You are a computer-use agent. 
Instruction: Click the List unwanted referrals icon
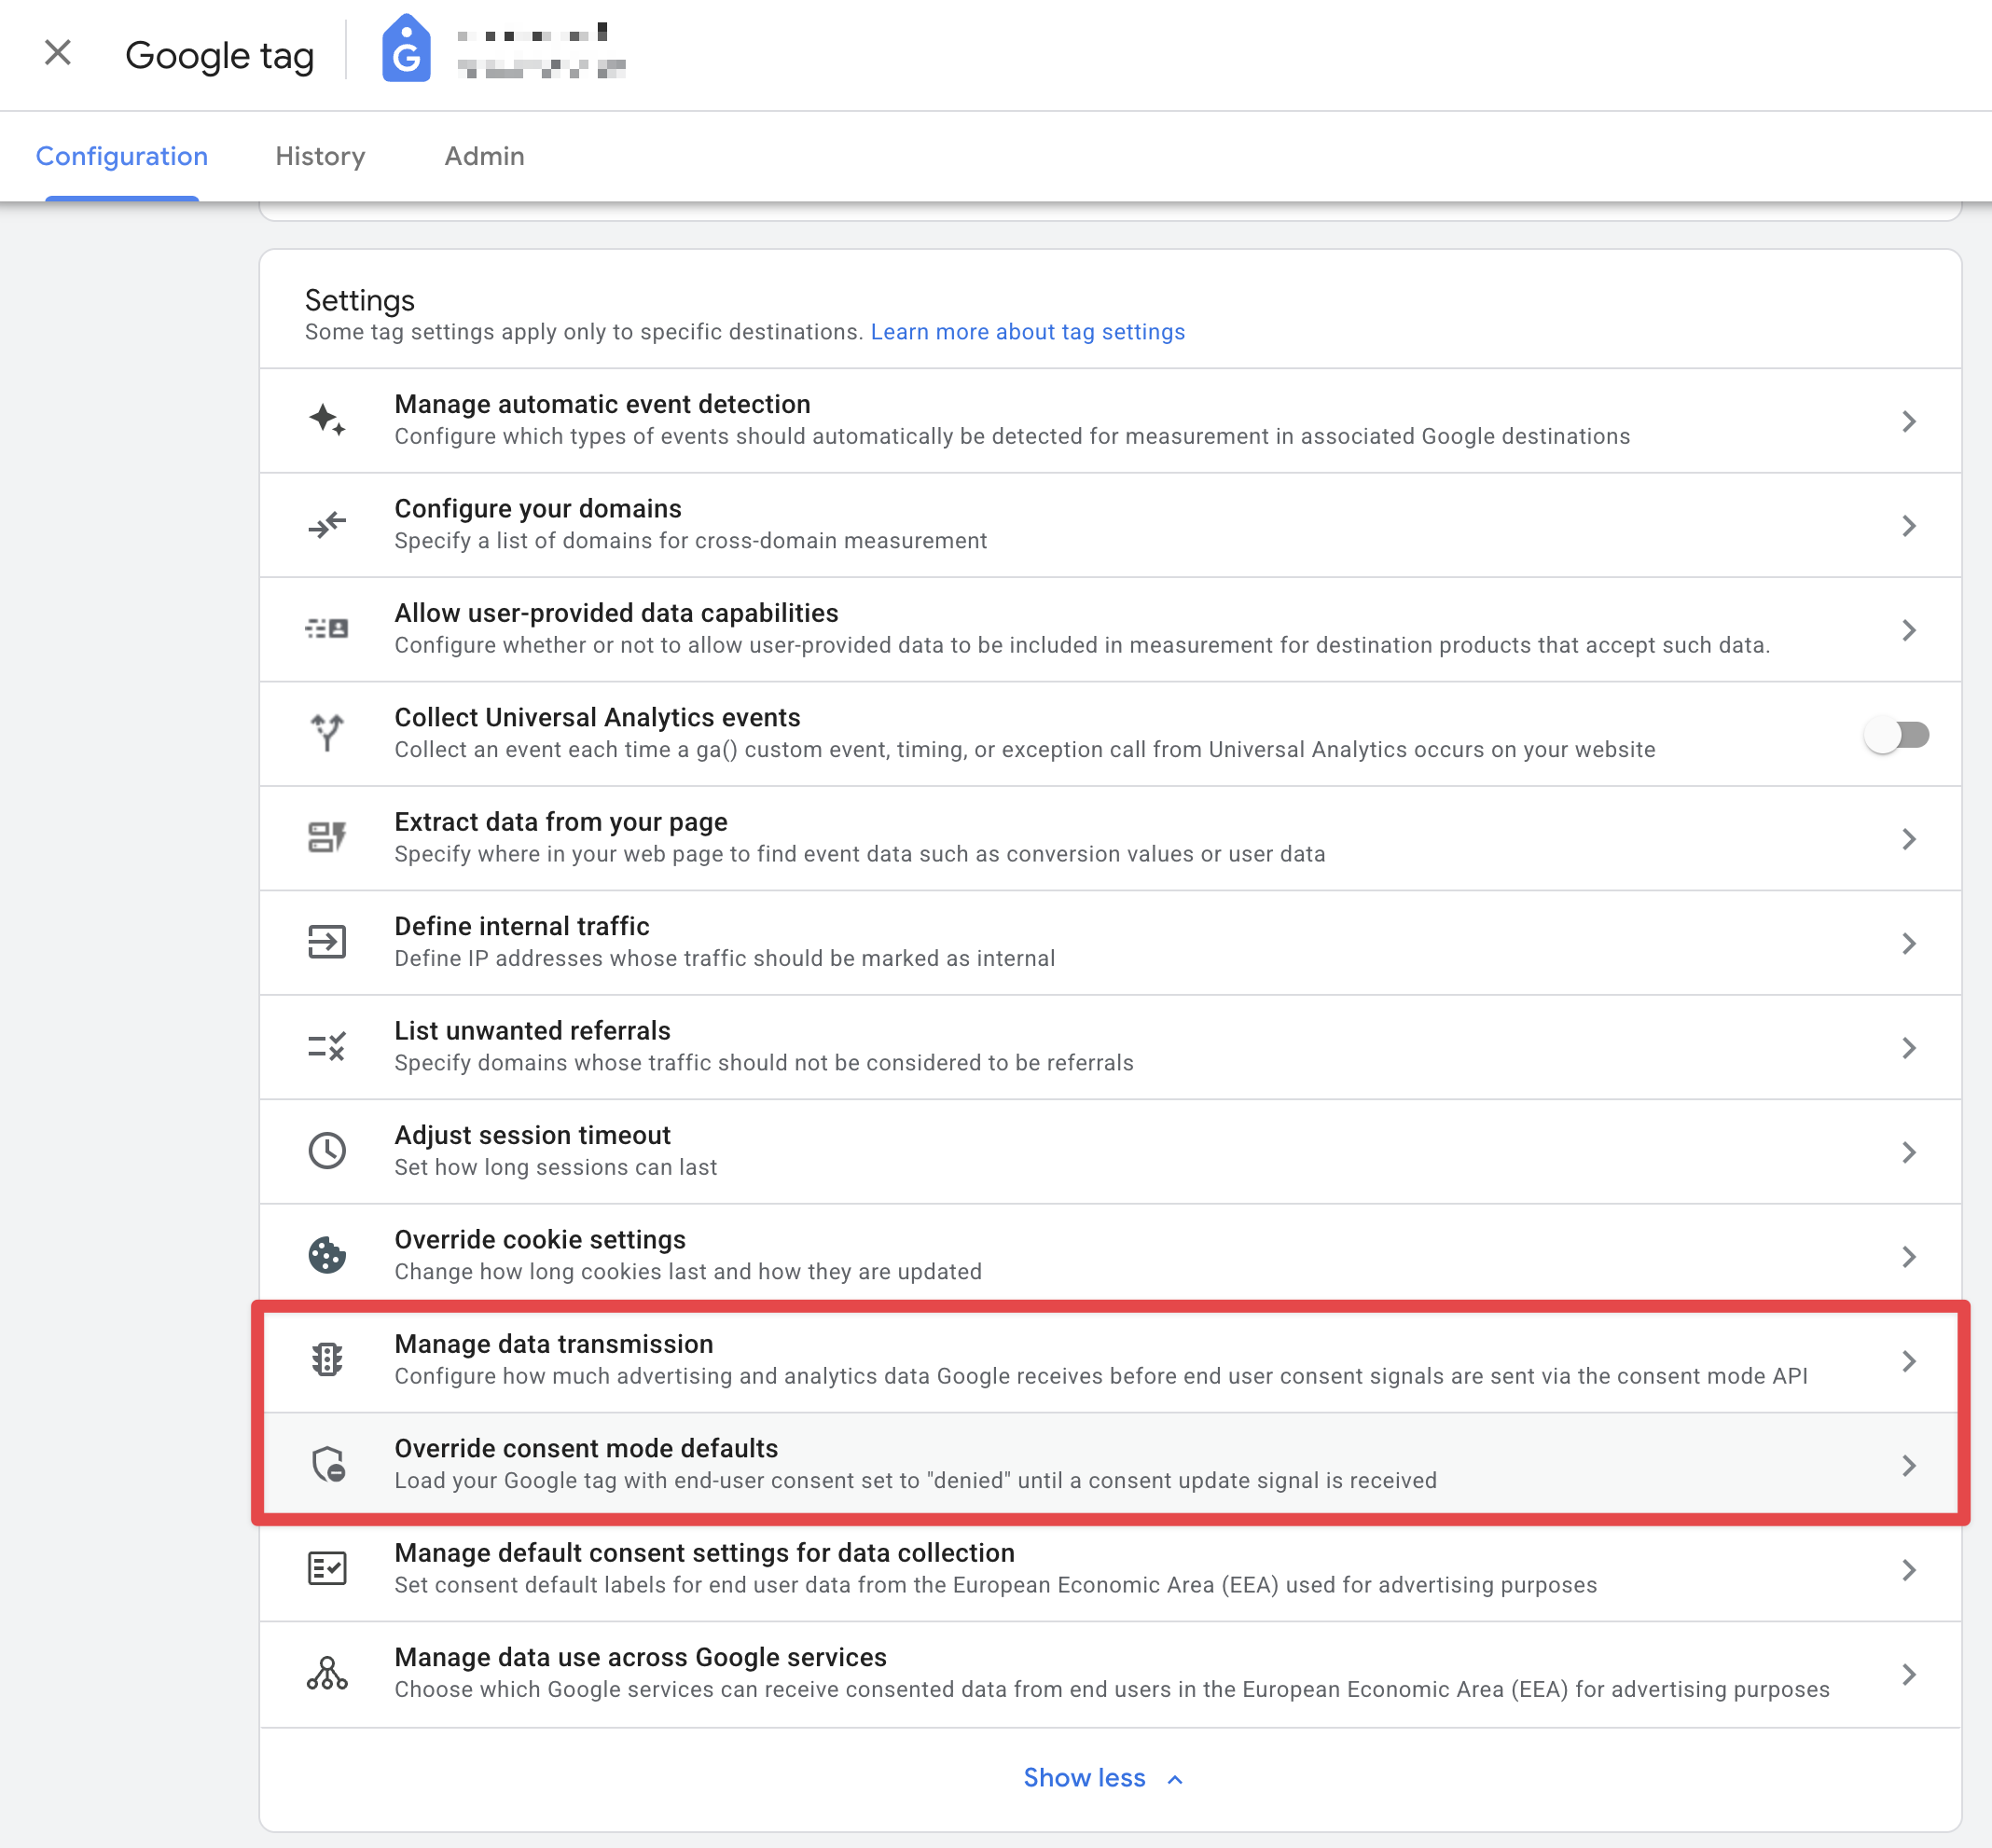click(327, 1047)
